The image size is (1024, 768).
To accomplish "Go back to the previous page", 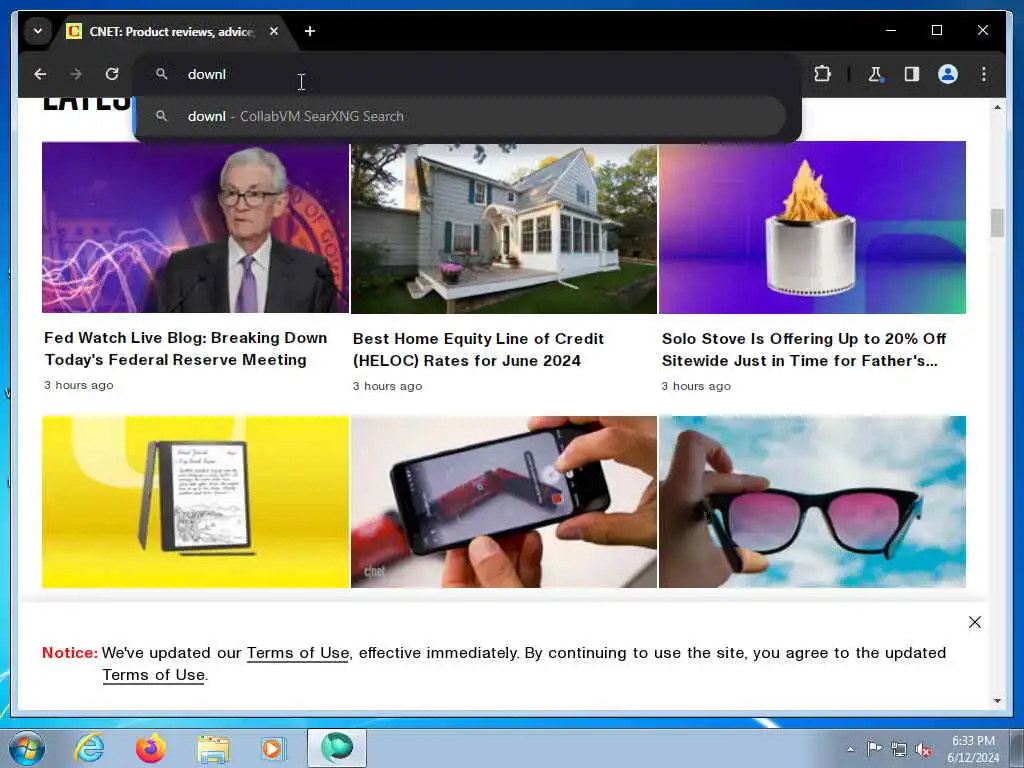I will [x=40, y=74].
